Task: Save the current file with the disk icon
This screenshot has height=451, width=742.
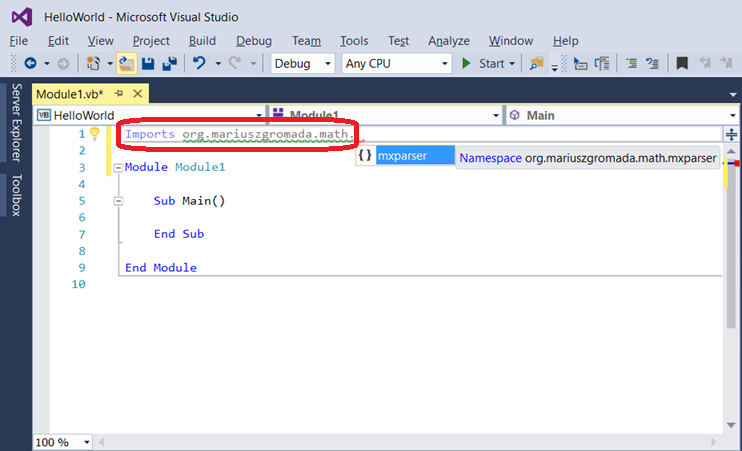Action: pyautogui.click(x=148, y=63)
